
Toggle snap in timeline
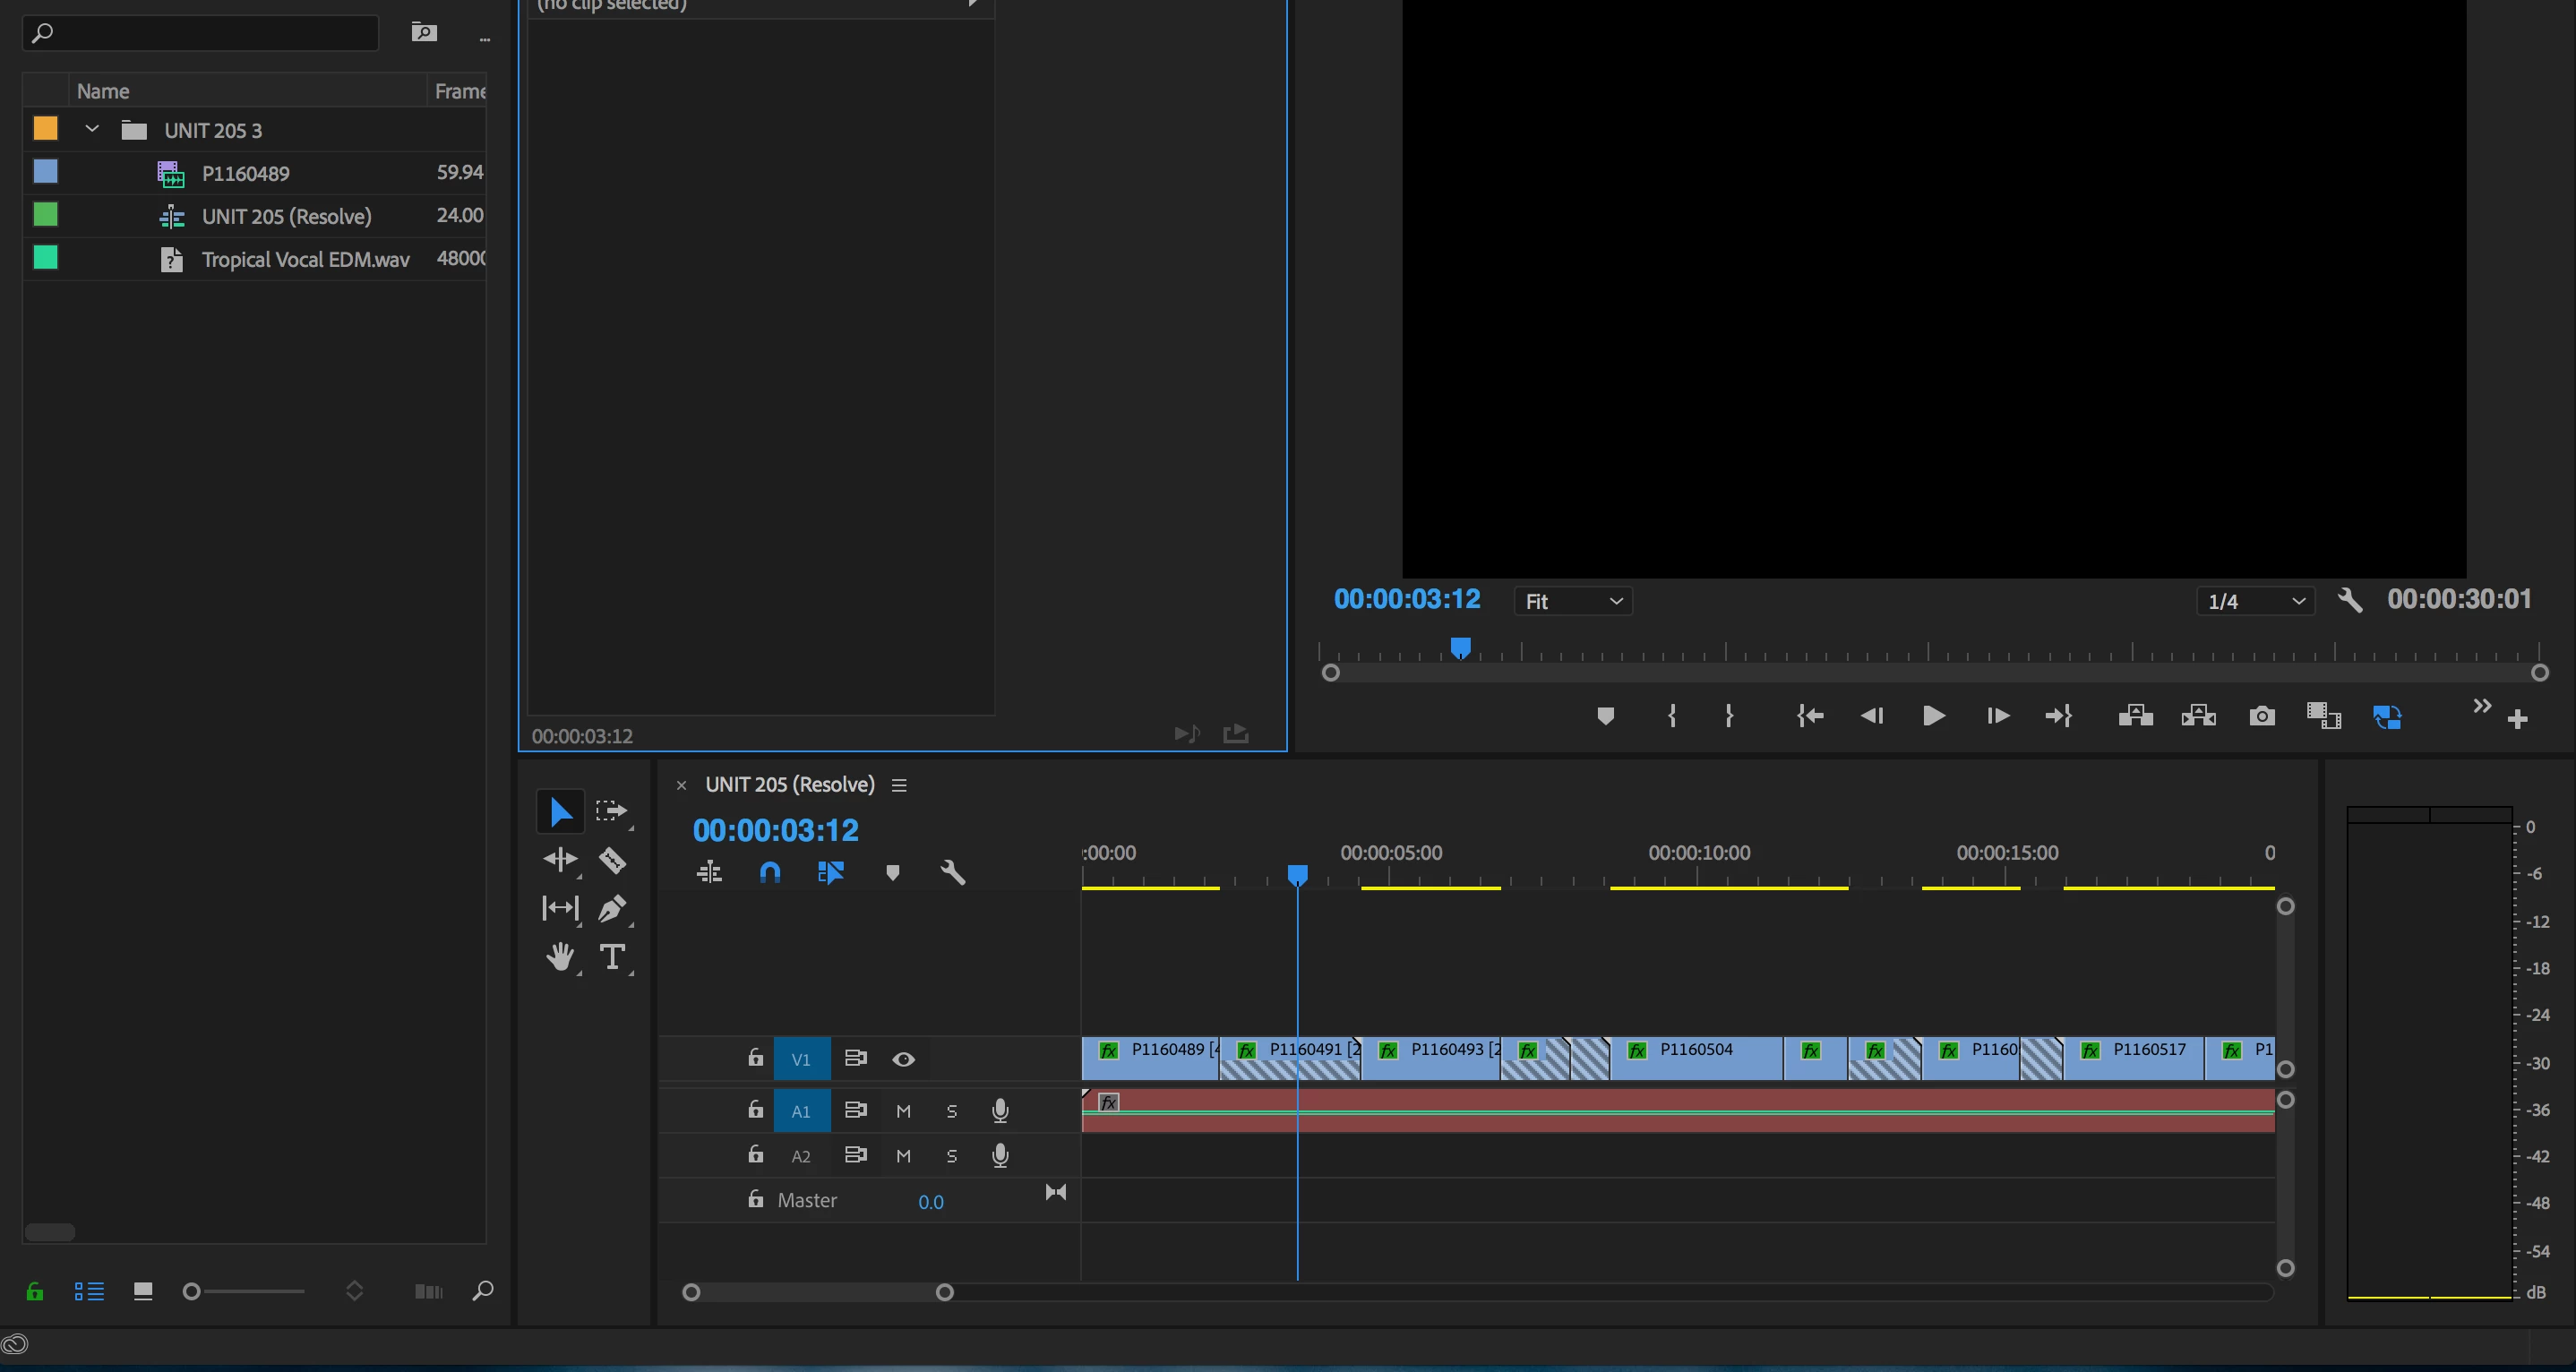(769, 873)
